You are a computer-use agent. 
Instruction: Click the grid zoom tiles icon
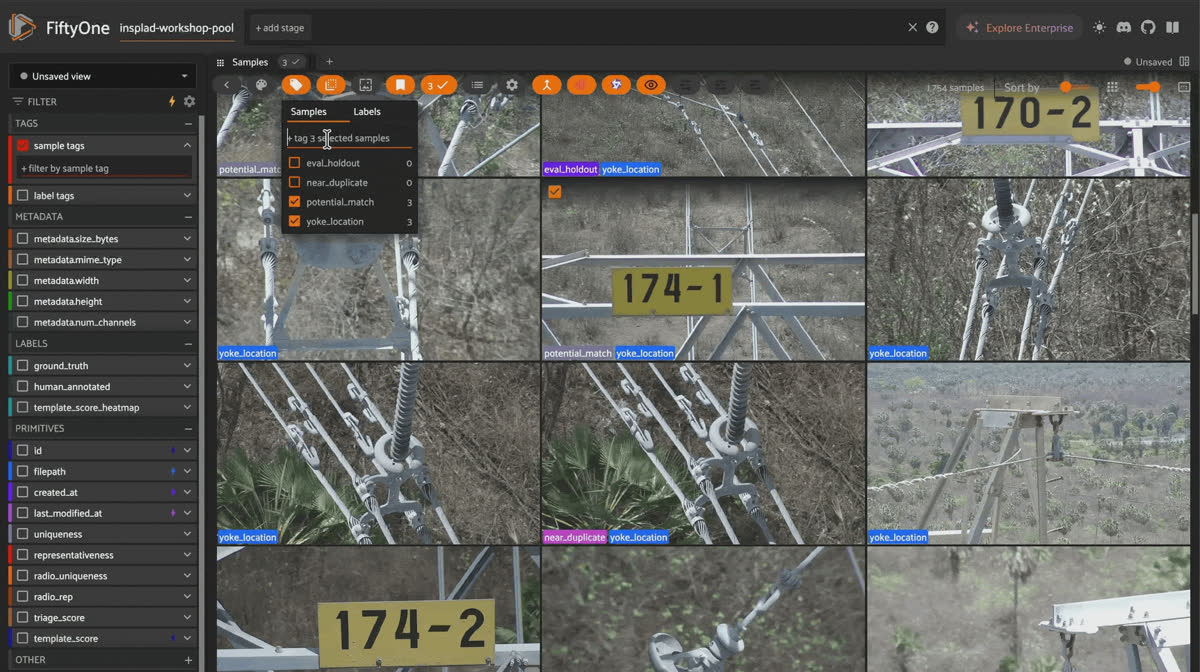click(x=1113, y=87)
